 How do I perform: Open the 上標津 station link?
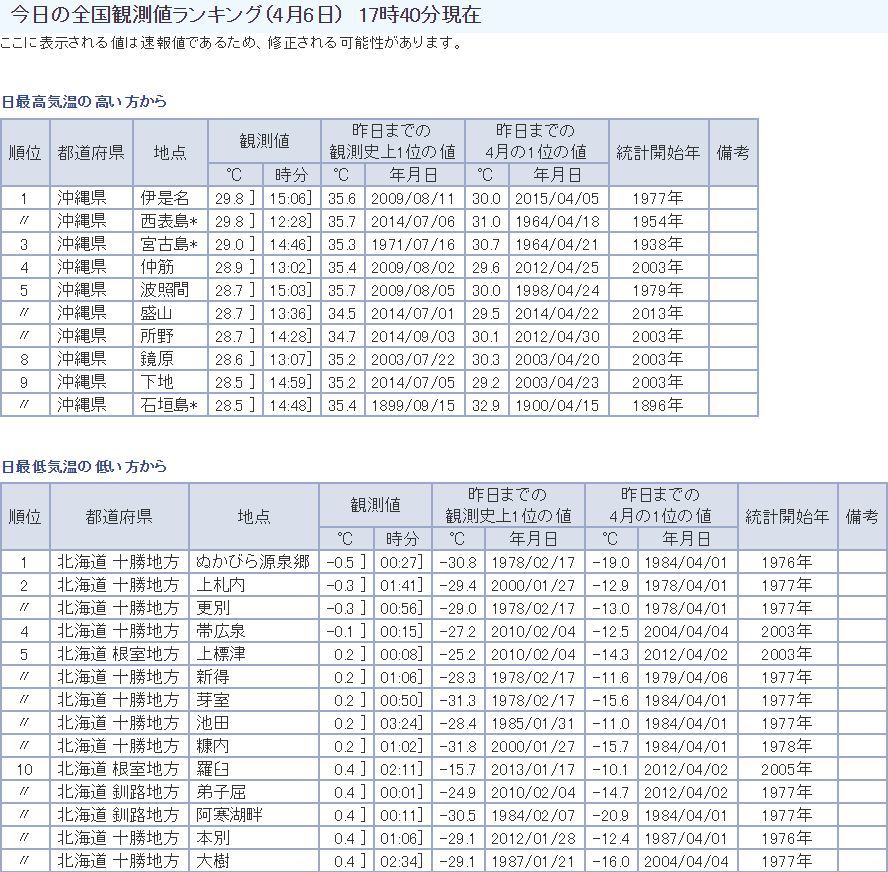pos(221,654)
